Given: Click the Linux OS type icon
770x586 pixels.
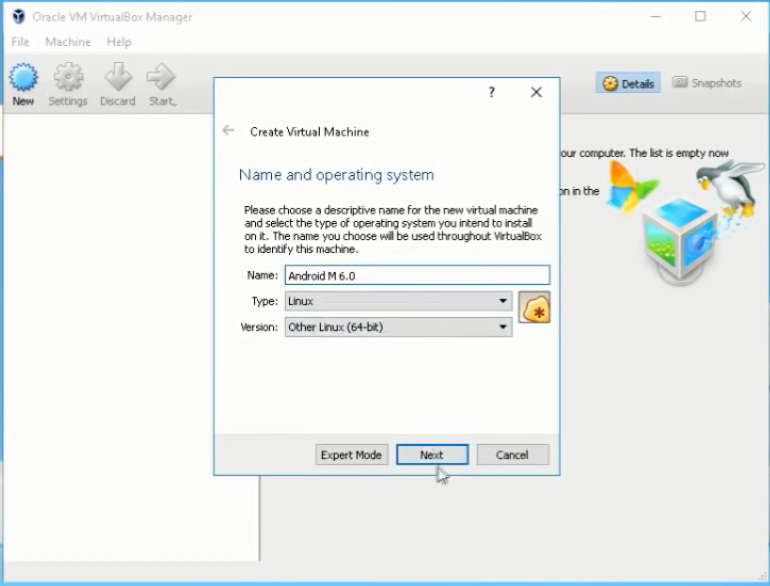Looking at the screenshot, I should point(534,307).
